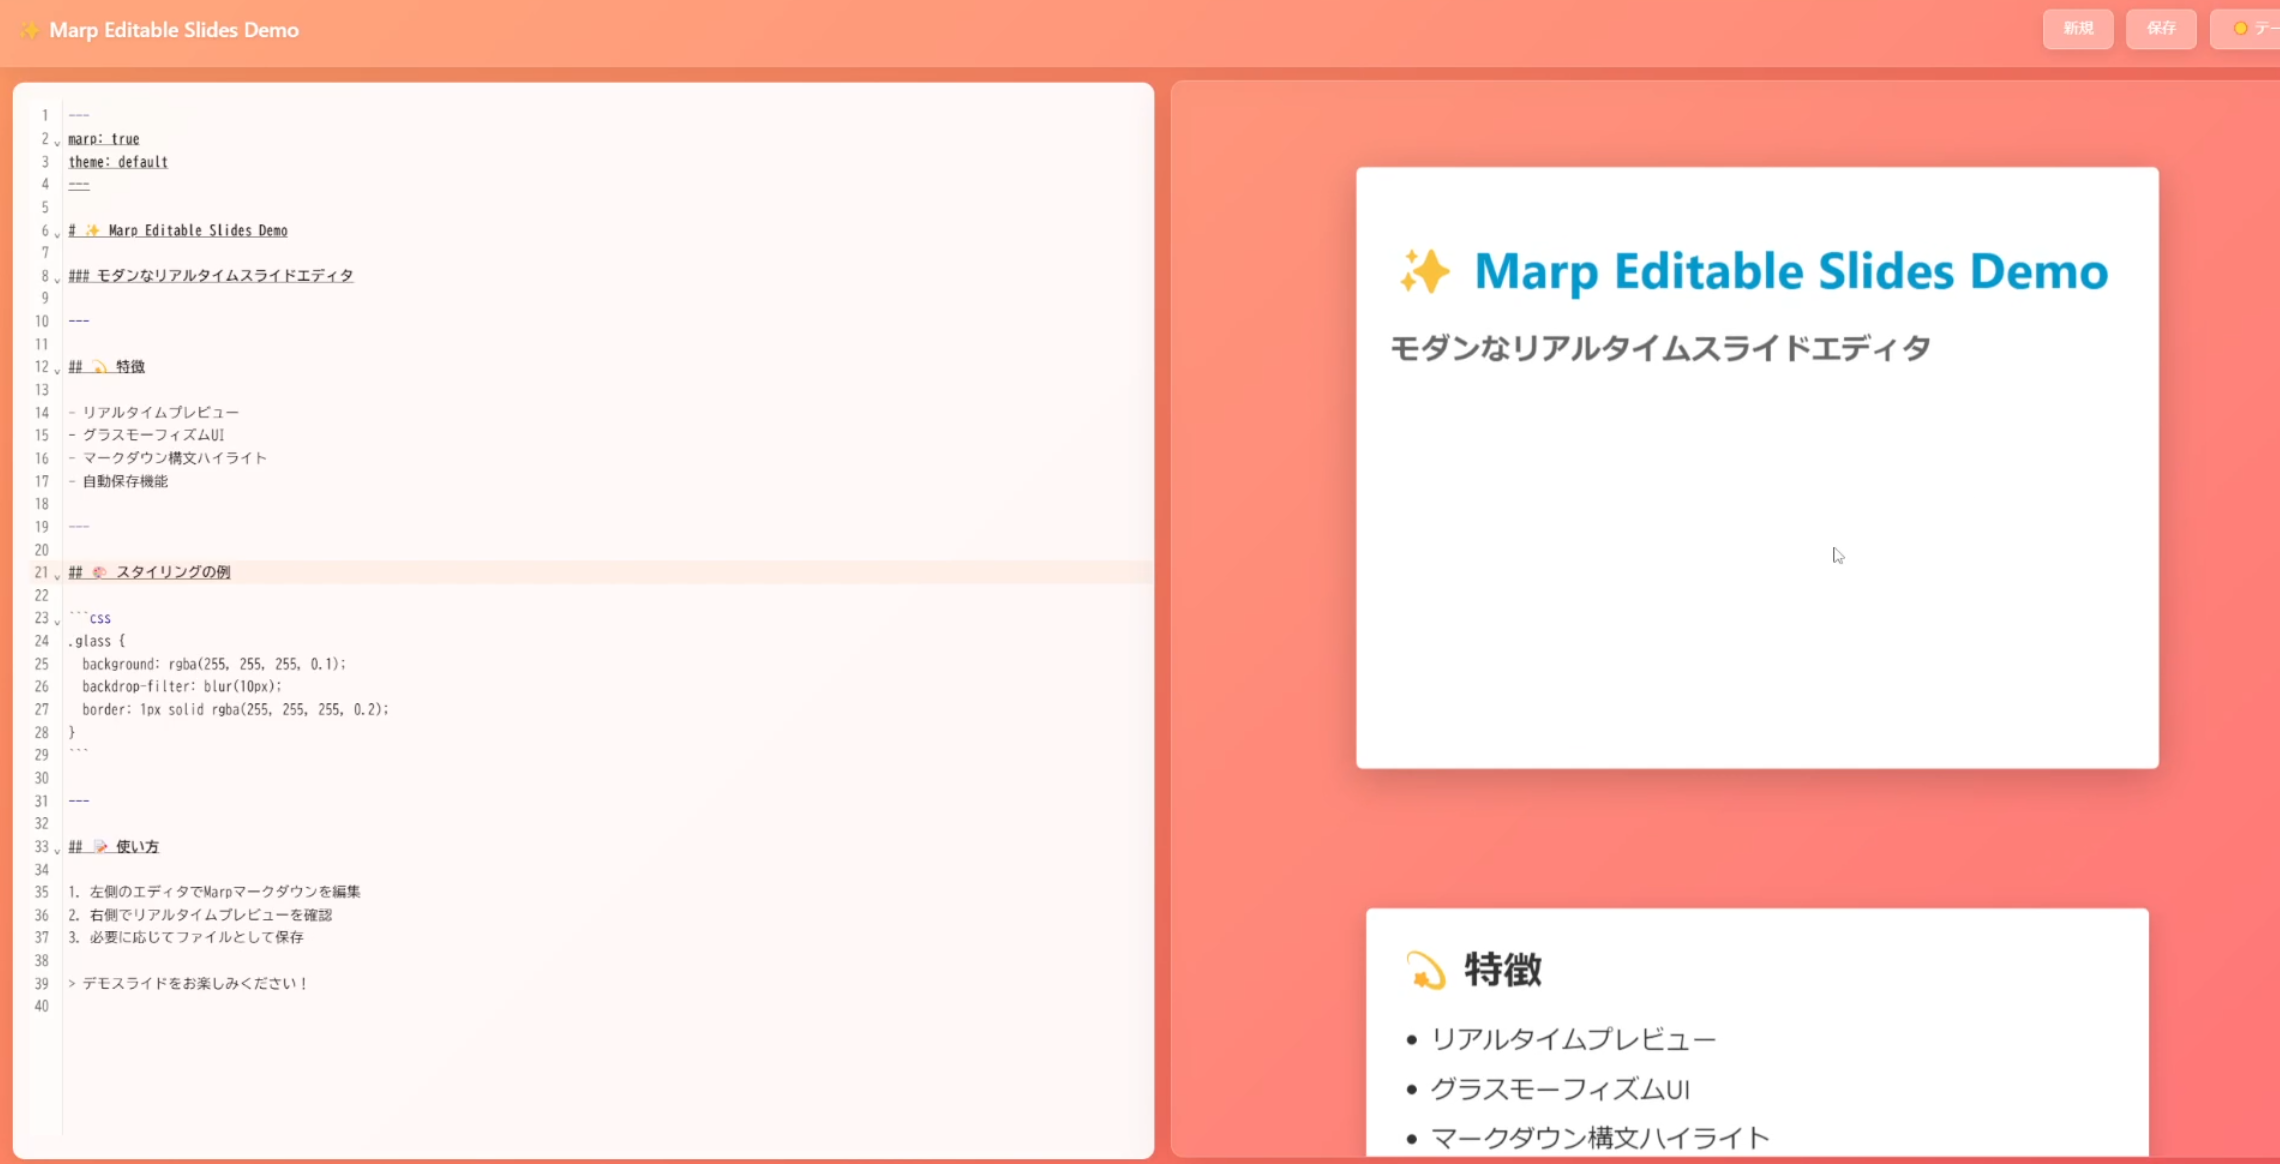Click the star emoji on editor line 12
The image size is (2280, 1164).
click(99, 367)
